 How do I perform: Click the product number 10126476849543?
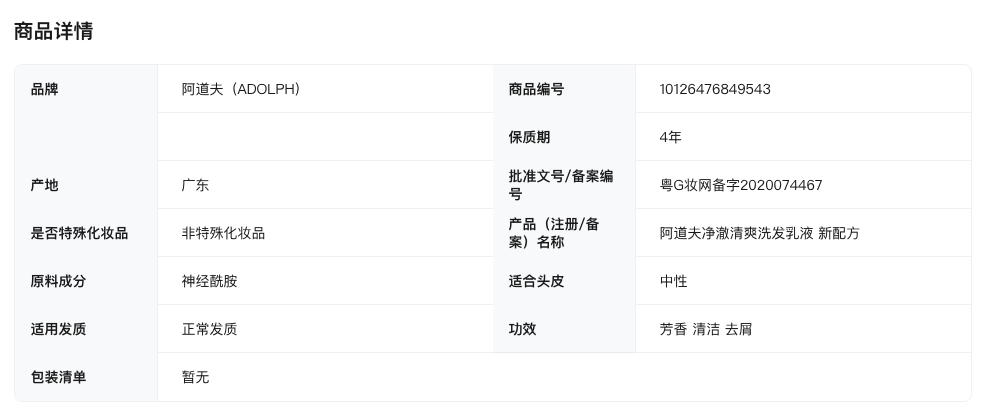click(714, 89)
